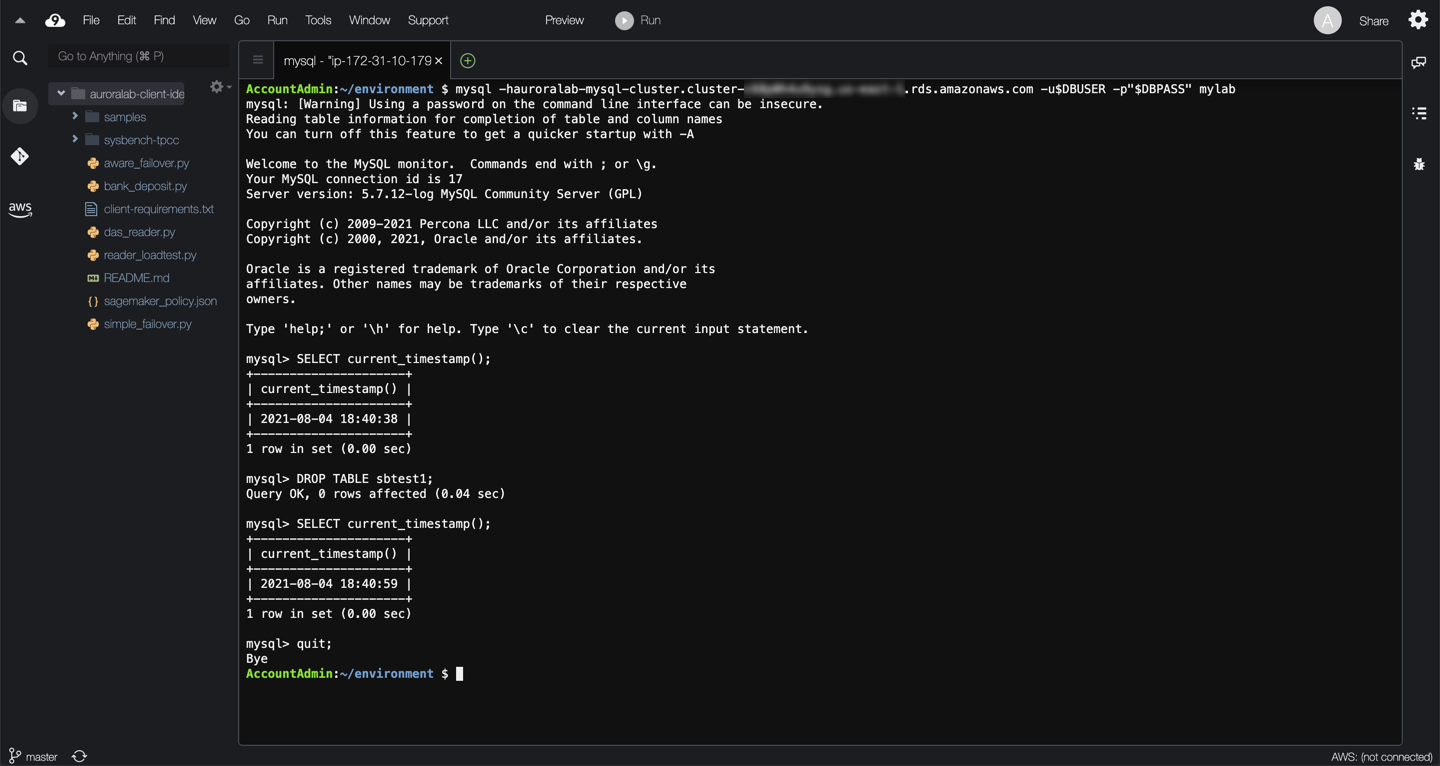1440x766 pixels.
Task: Open the search panel magnifier icon
Action: point(20,59)
